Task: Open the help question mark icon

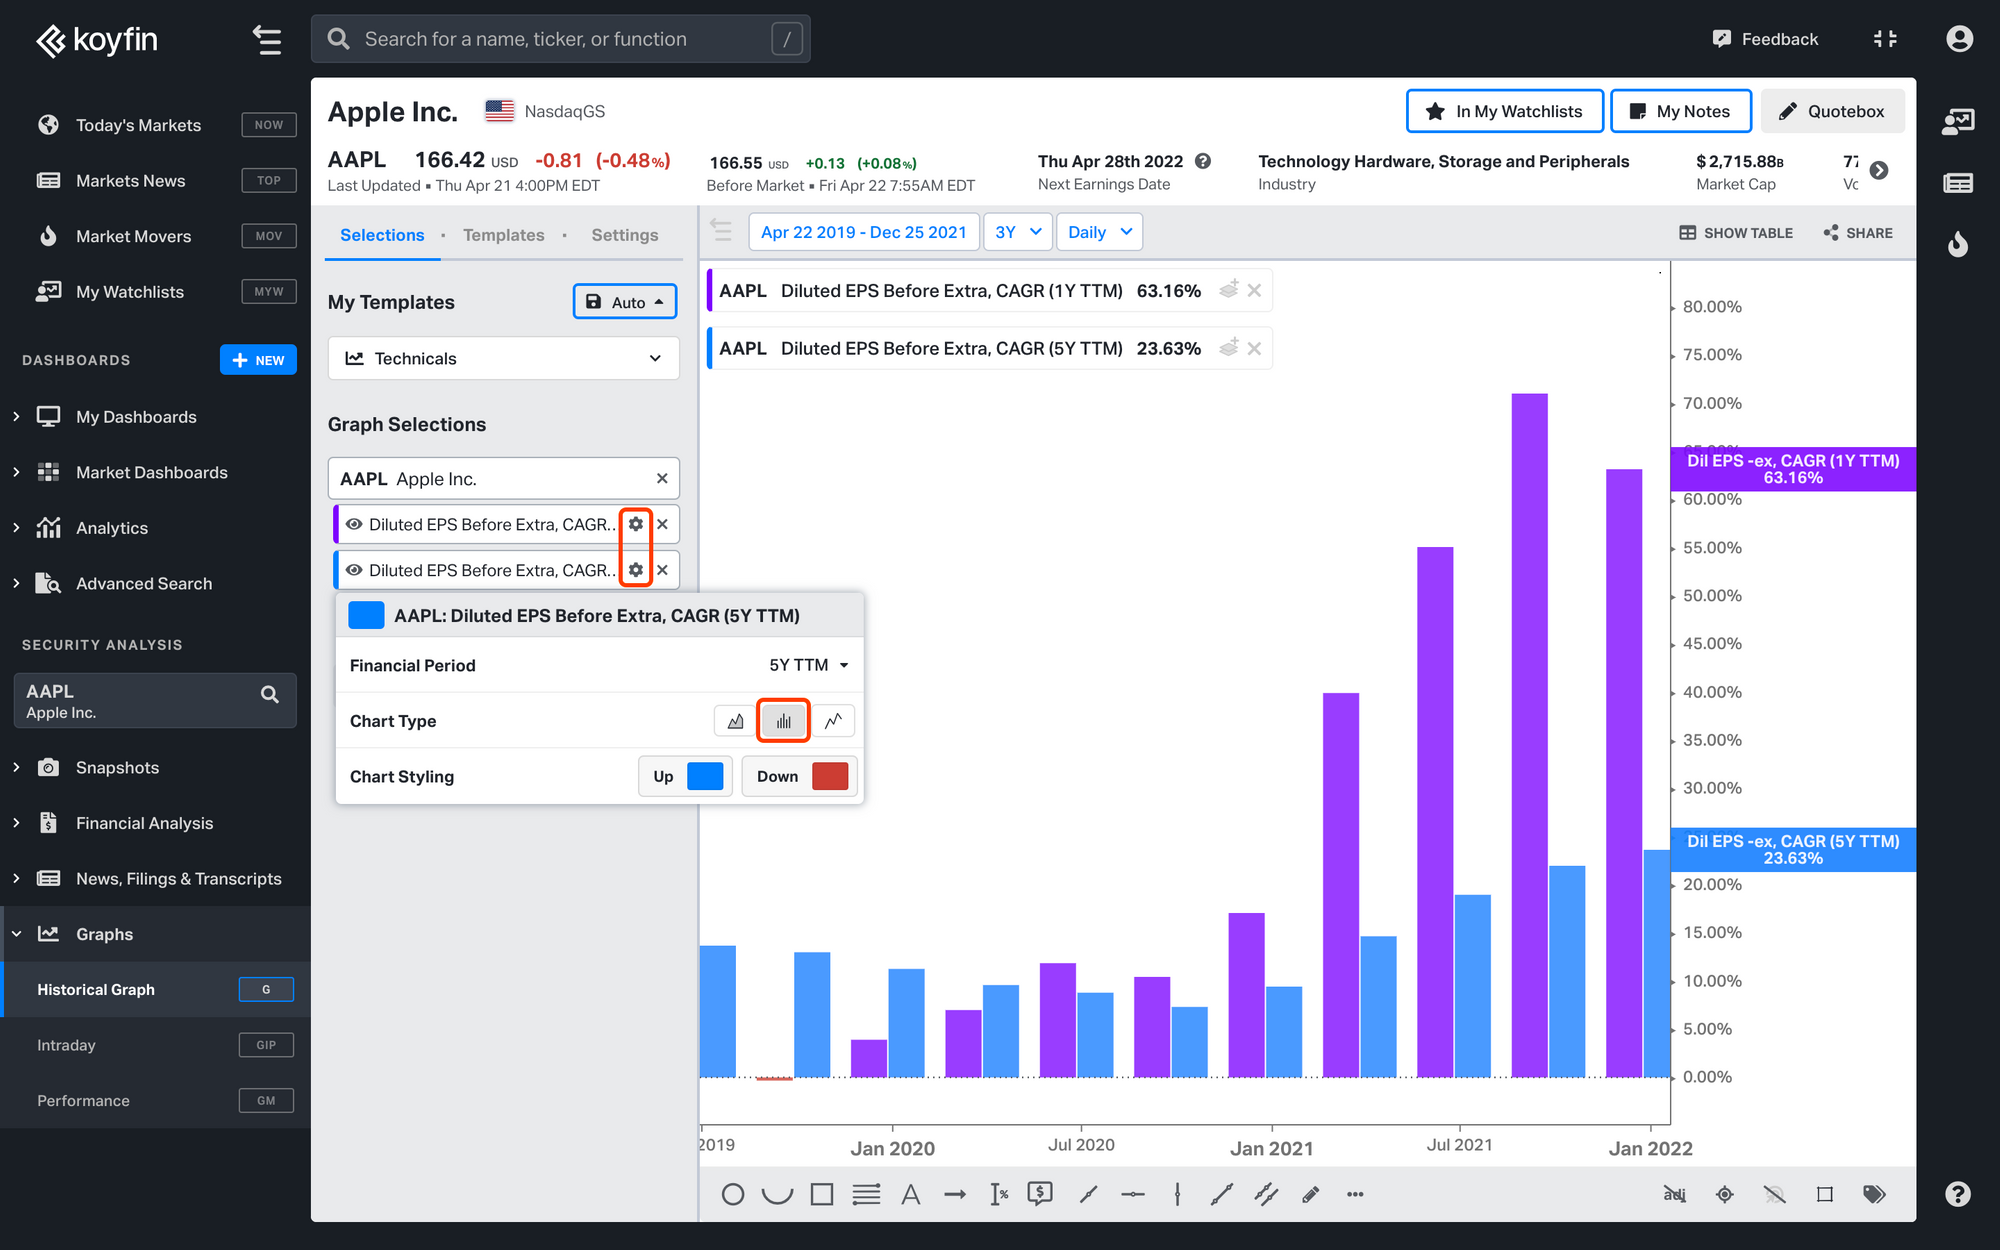Action: pyautogui.click(x=1958, y=1194)
